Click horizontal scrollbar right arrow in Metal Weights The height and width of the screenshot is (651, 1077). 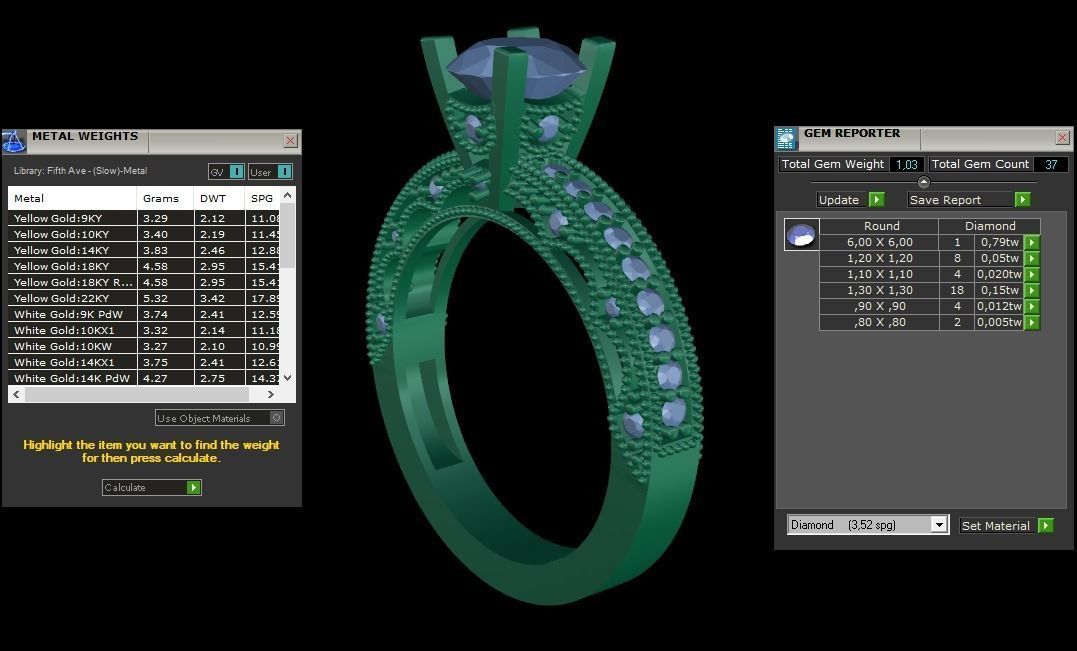point(271,395)
